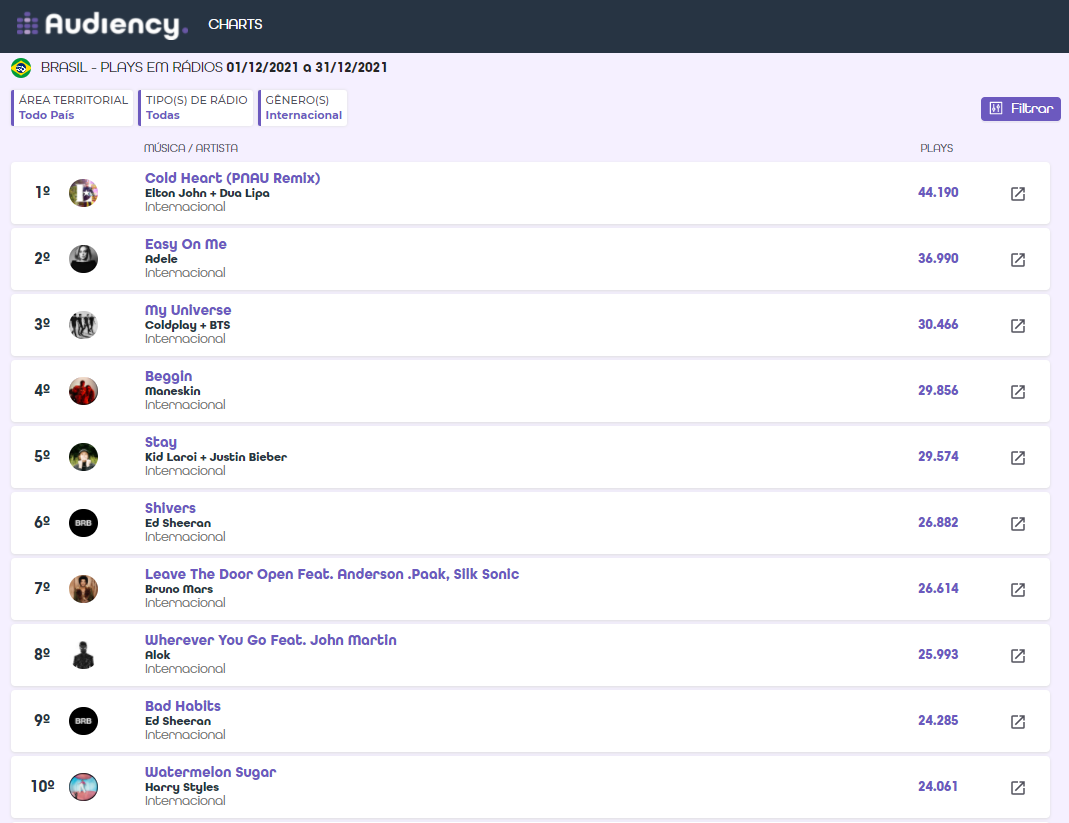This screenshot has height=823, width=1069.
Task: Click Maneskin red thumbnail
Action: pyautogui.click(x=83, y=391)
